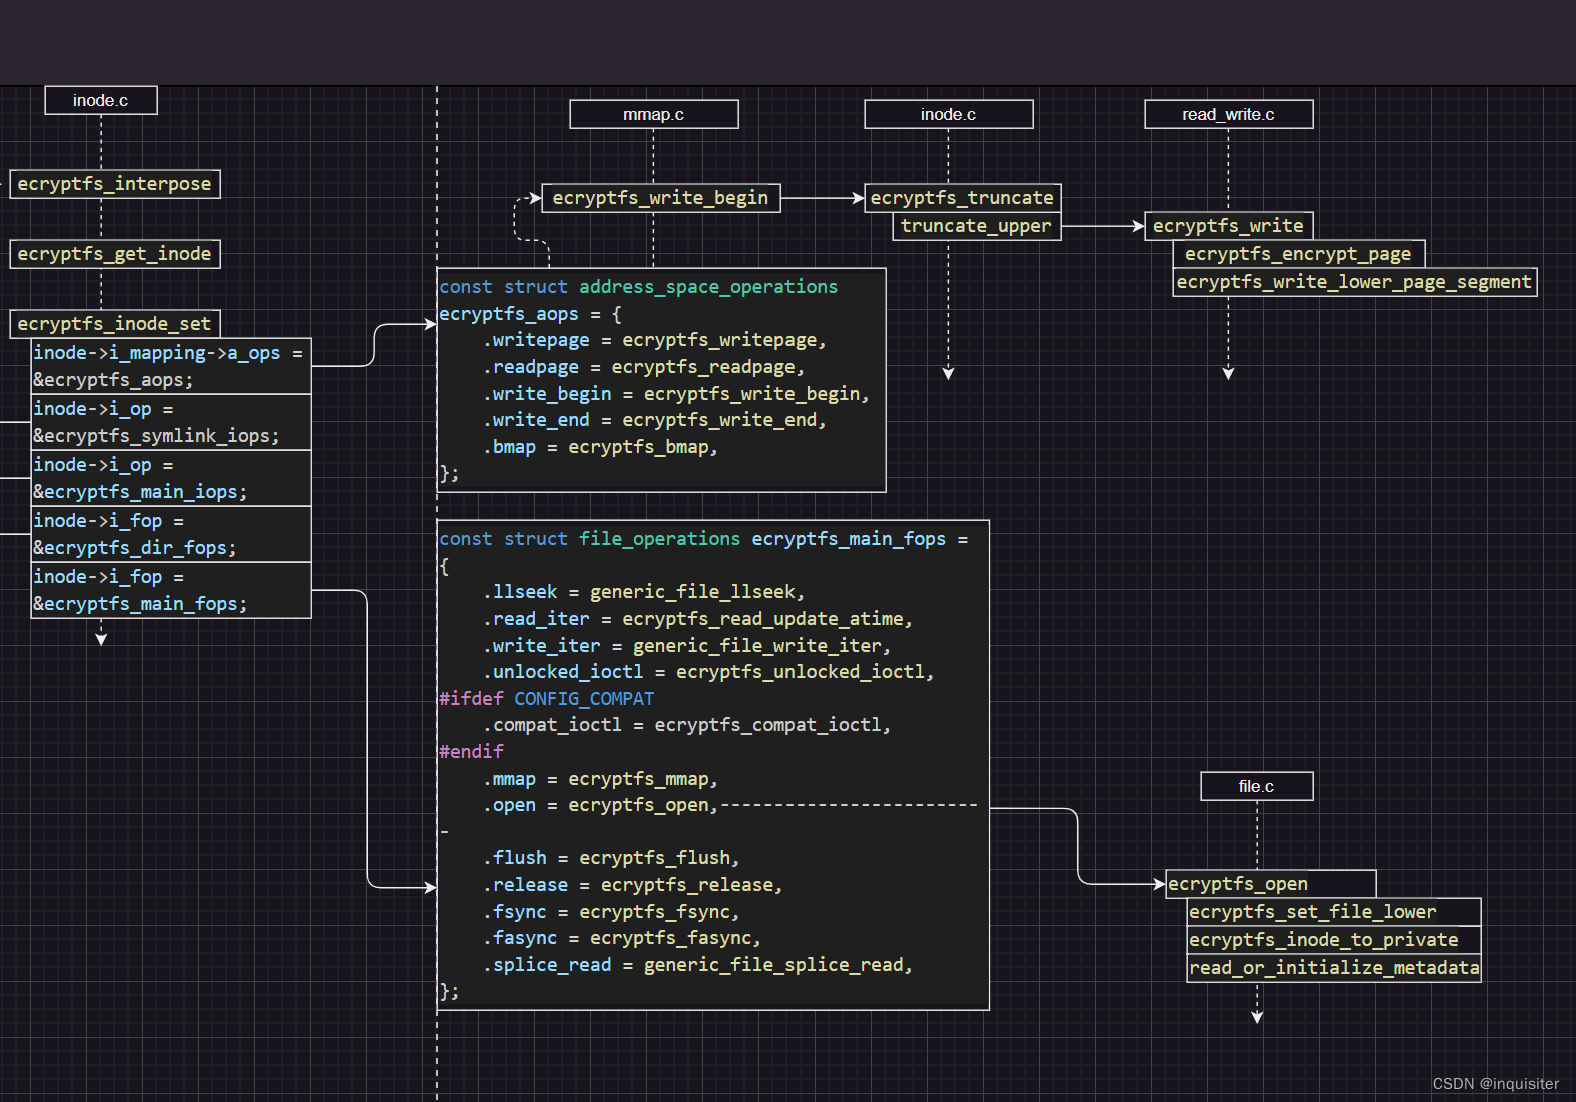Viewport: 1576px width, 1102px height.
Task: Click the &ecryptfs_main_fops assignment box
Action: point(171,590)
